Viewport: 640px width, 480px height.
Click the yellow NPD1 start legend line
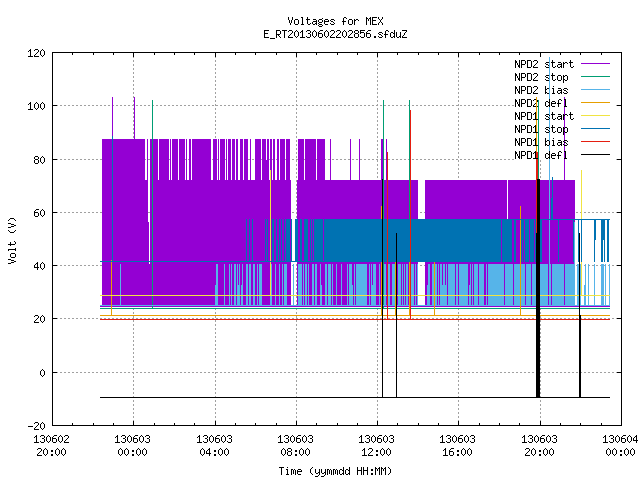(596, 116)
